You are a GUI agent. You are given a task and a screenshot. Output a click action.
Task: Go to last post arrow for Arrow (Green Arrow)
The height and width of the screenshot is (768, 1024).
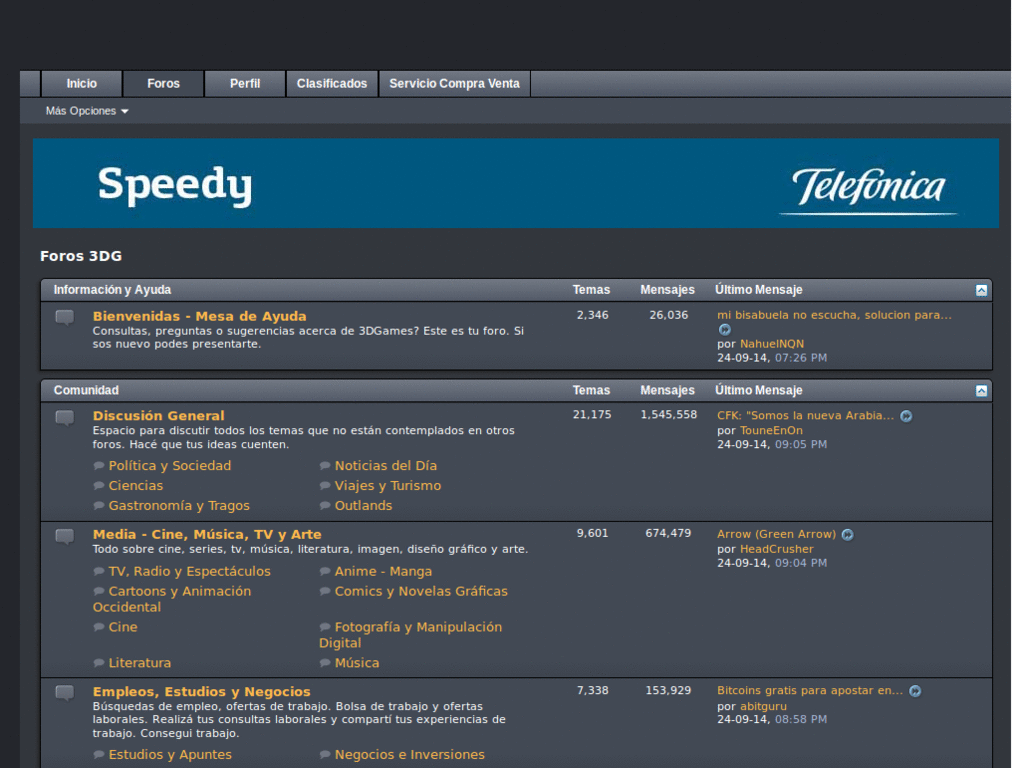(x=847, y=535)
